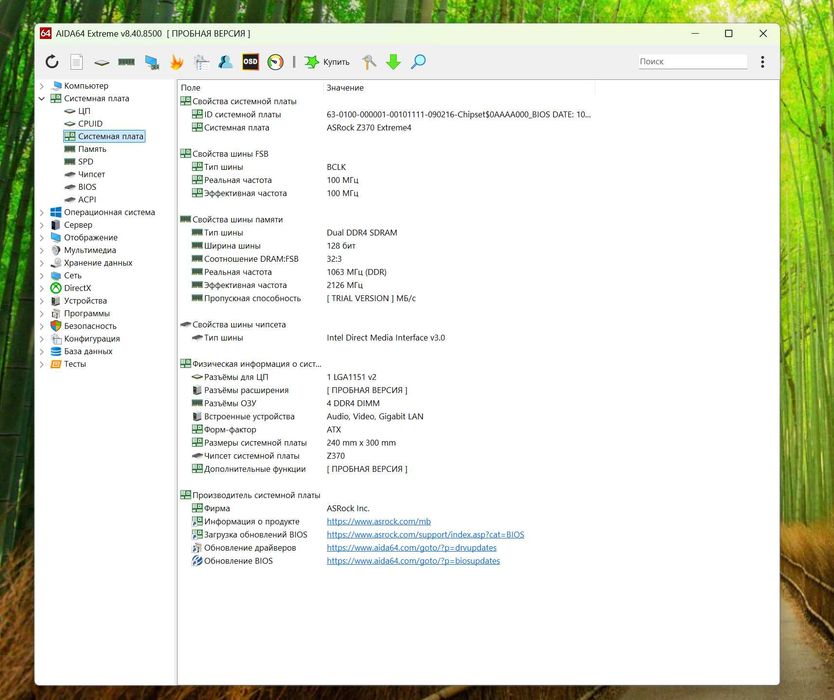Open the OSD panel icon
834x700 pixels.
251,62
